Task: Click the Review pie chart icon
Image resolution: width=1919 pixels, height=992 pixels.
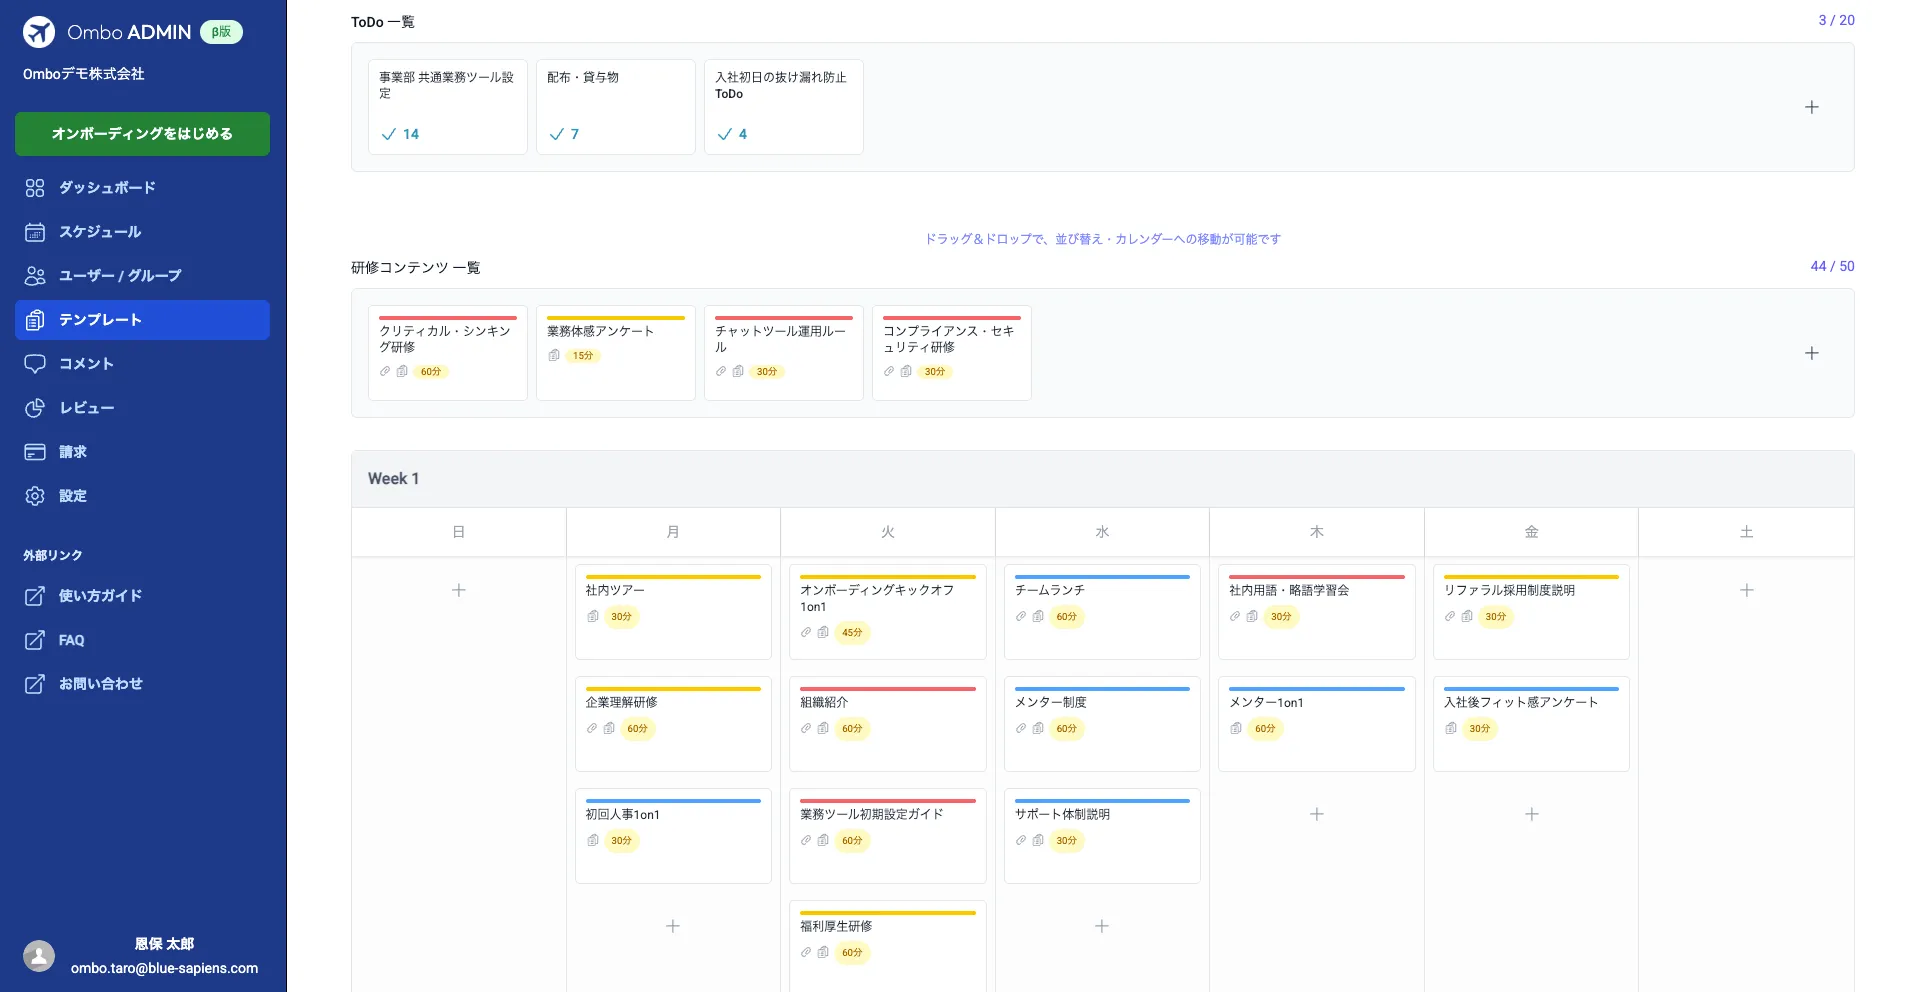Action: click(35, 408)
